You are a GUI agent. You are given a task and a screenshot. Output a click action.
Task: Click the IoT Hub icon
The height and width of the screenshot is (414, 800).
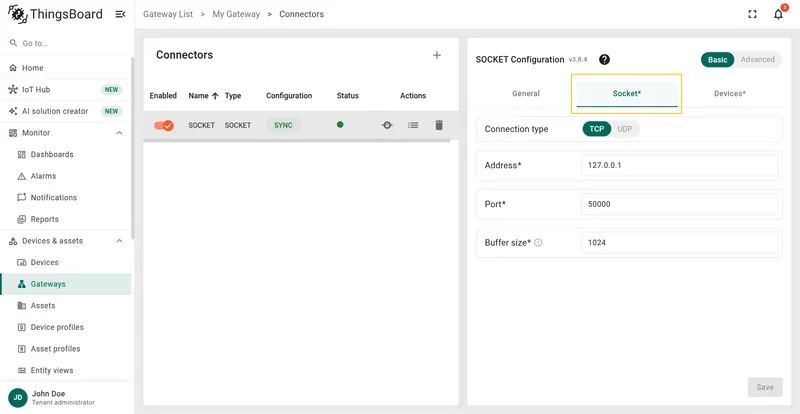(x=13, y=89)
